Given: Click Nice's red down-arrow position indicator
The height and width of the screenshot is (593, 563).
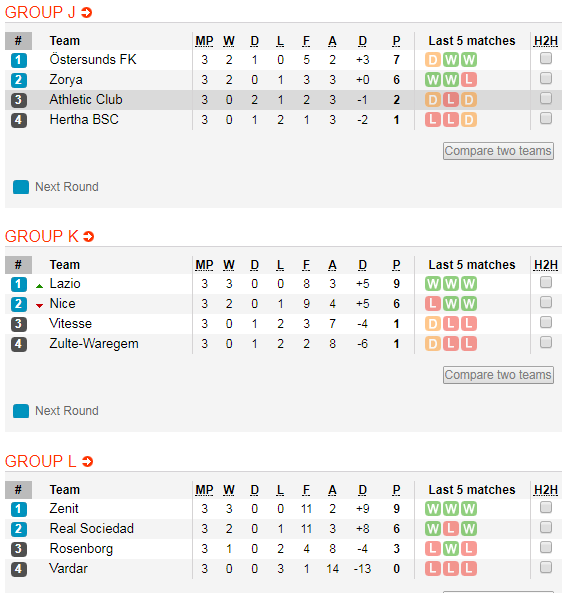Looking at the screenshot, I should click(39, 306).
